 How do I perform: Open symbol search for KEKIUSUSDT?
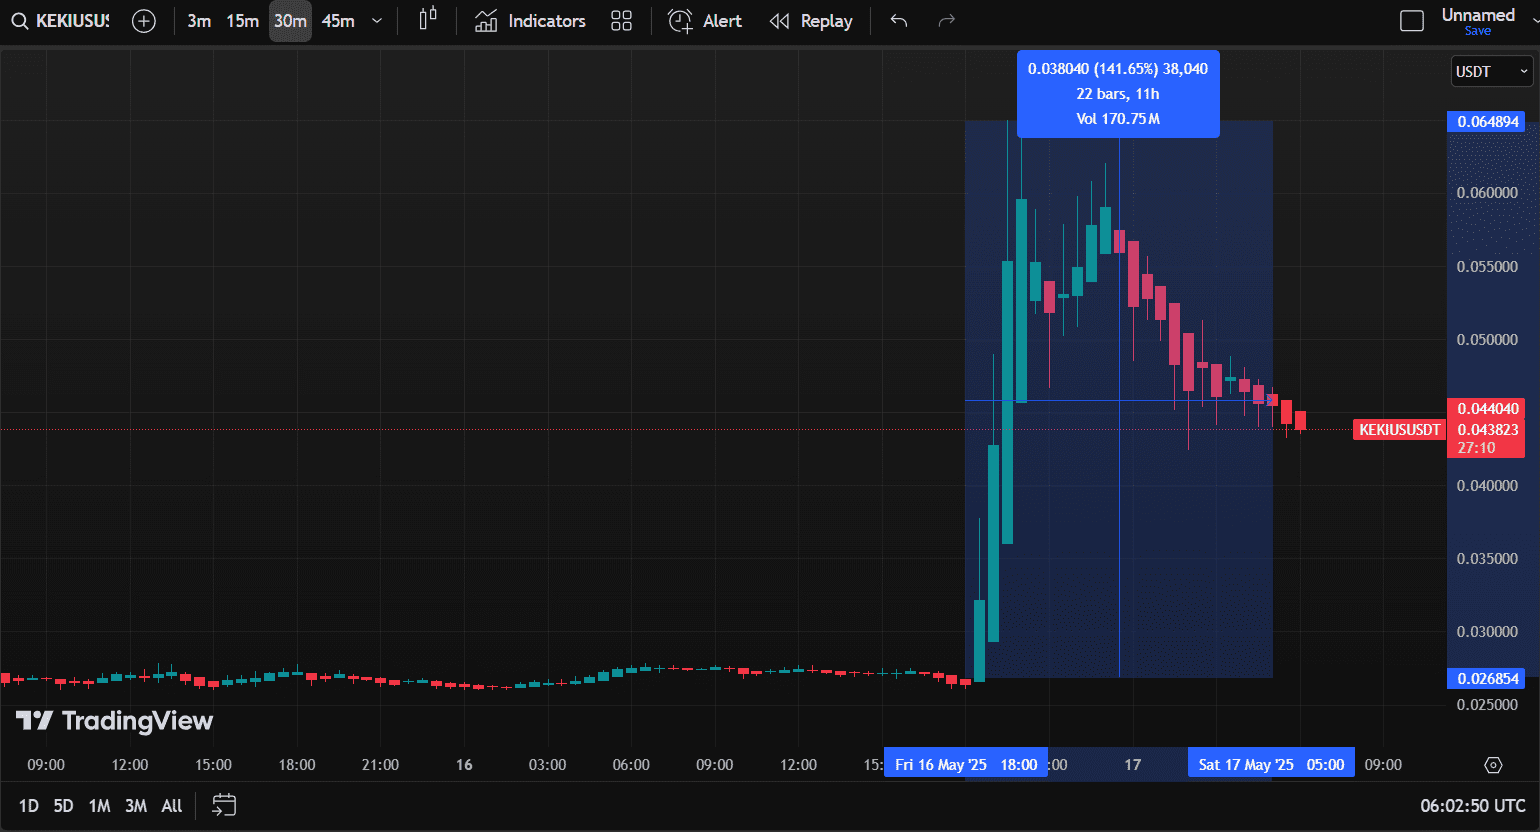coord(62,21)
